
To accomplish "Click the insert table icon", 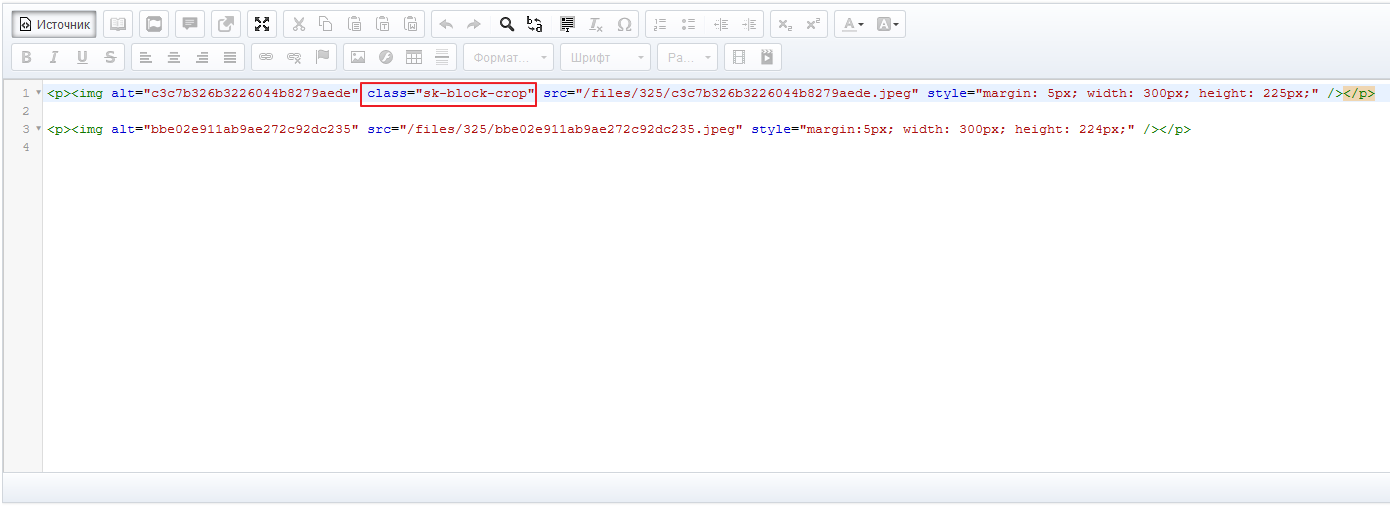I will point(413,57).
